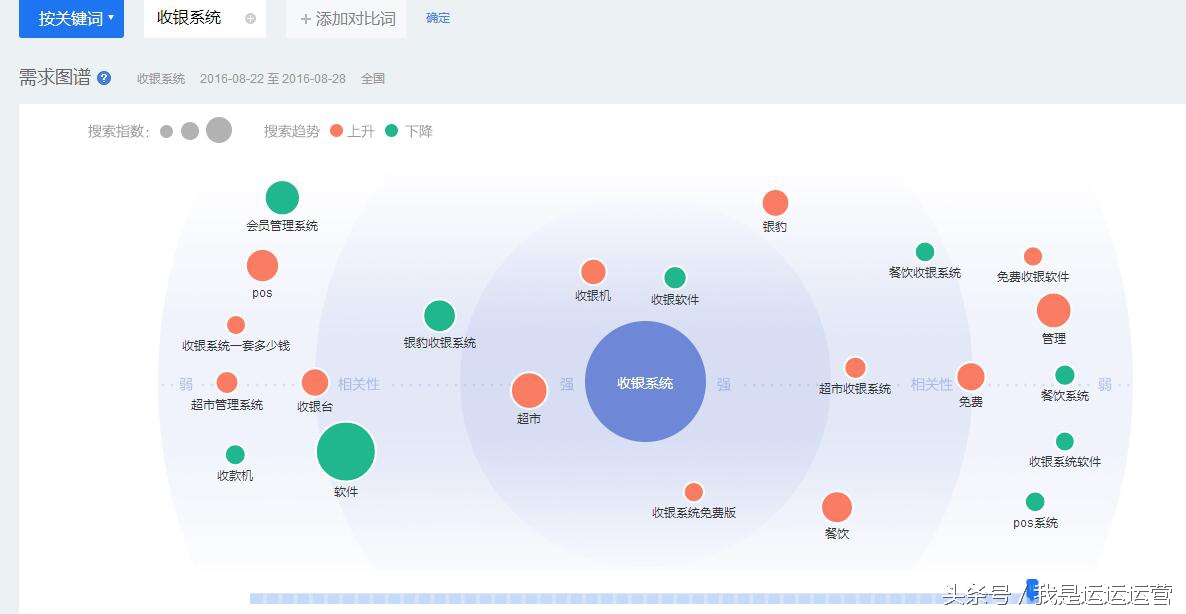The height and width of the screenshot is (614, 1186).
Task: Click the 管理 bubble on the right
Action: (1053, 311)
